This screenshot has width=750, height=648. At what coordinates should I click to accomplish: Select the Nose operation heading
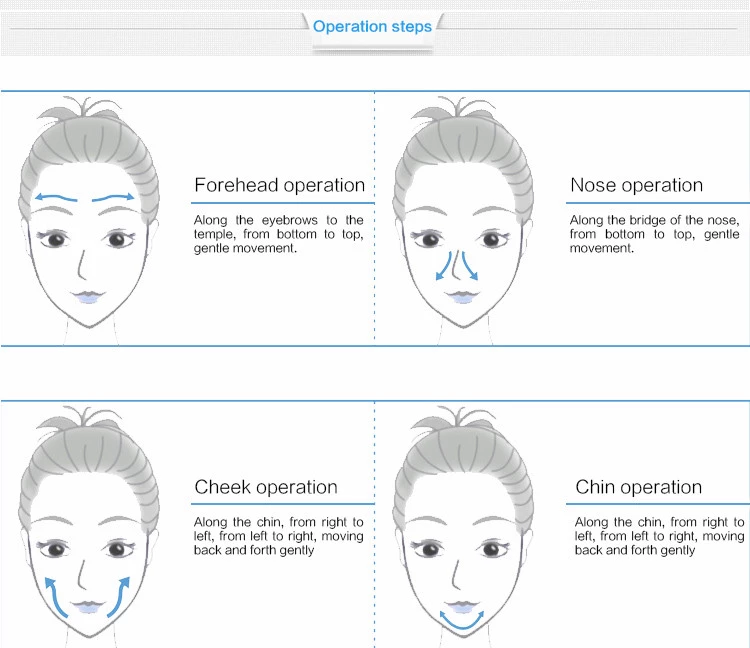pos(637,185)
